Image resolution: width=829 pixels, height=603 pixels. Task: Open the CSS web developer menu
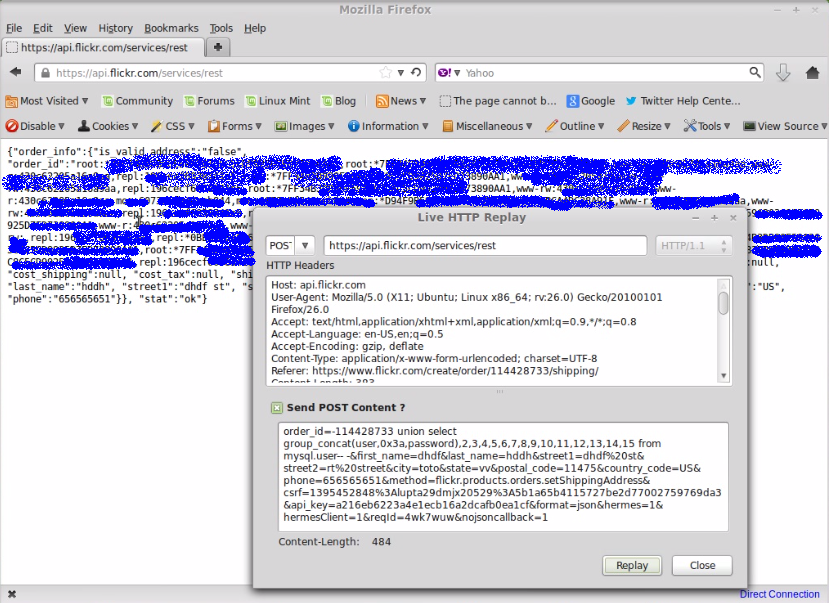tap(172, 126)
